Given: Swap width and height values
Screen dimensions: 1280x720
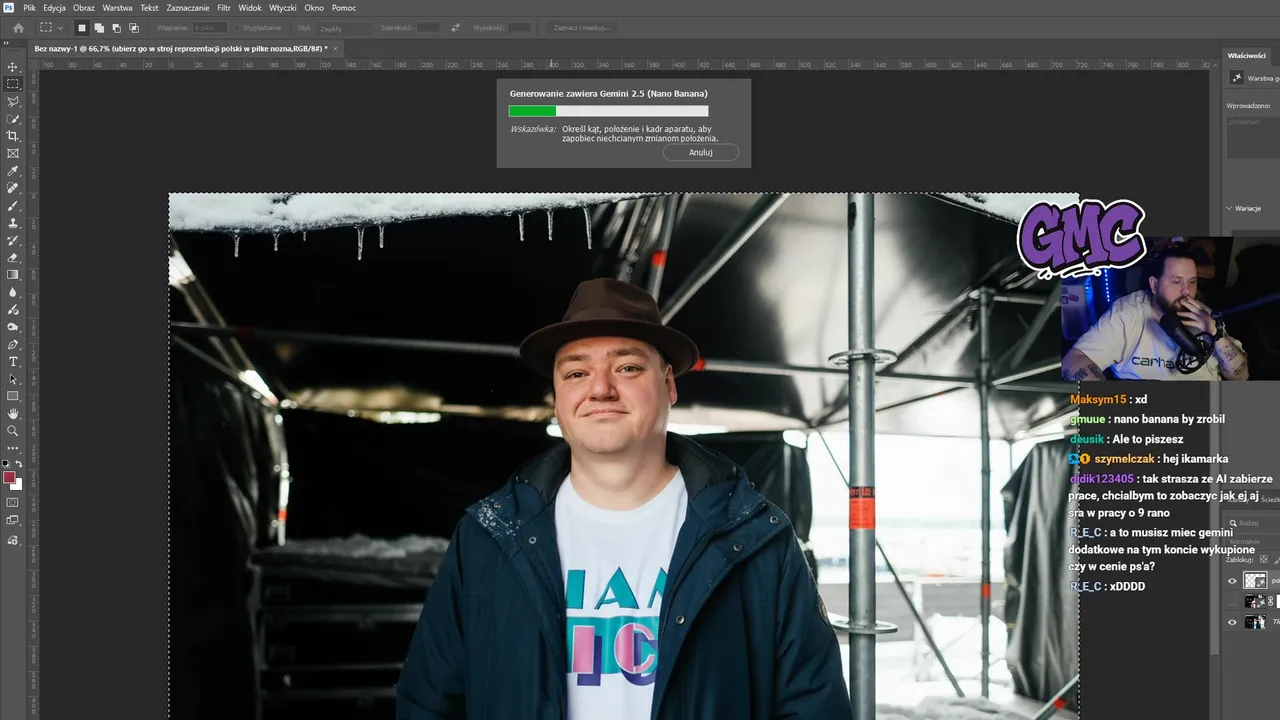Looking at the screenshot, I should pos(455,28).
